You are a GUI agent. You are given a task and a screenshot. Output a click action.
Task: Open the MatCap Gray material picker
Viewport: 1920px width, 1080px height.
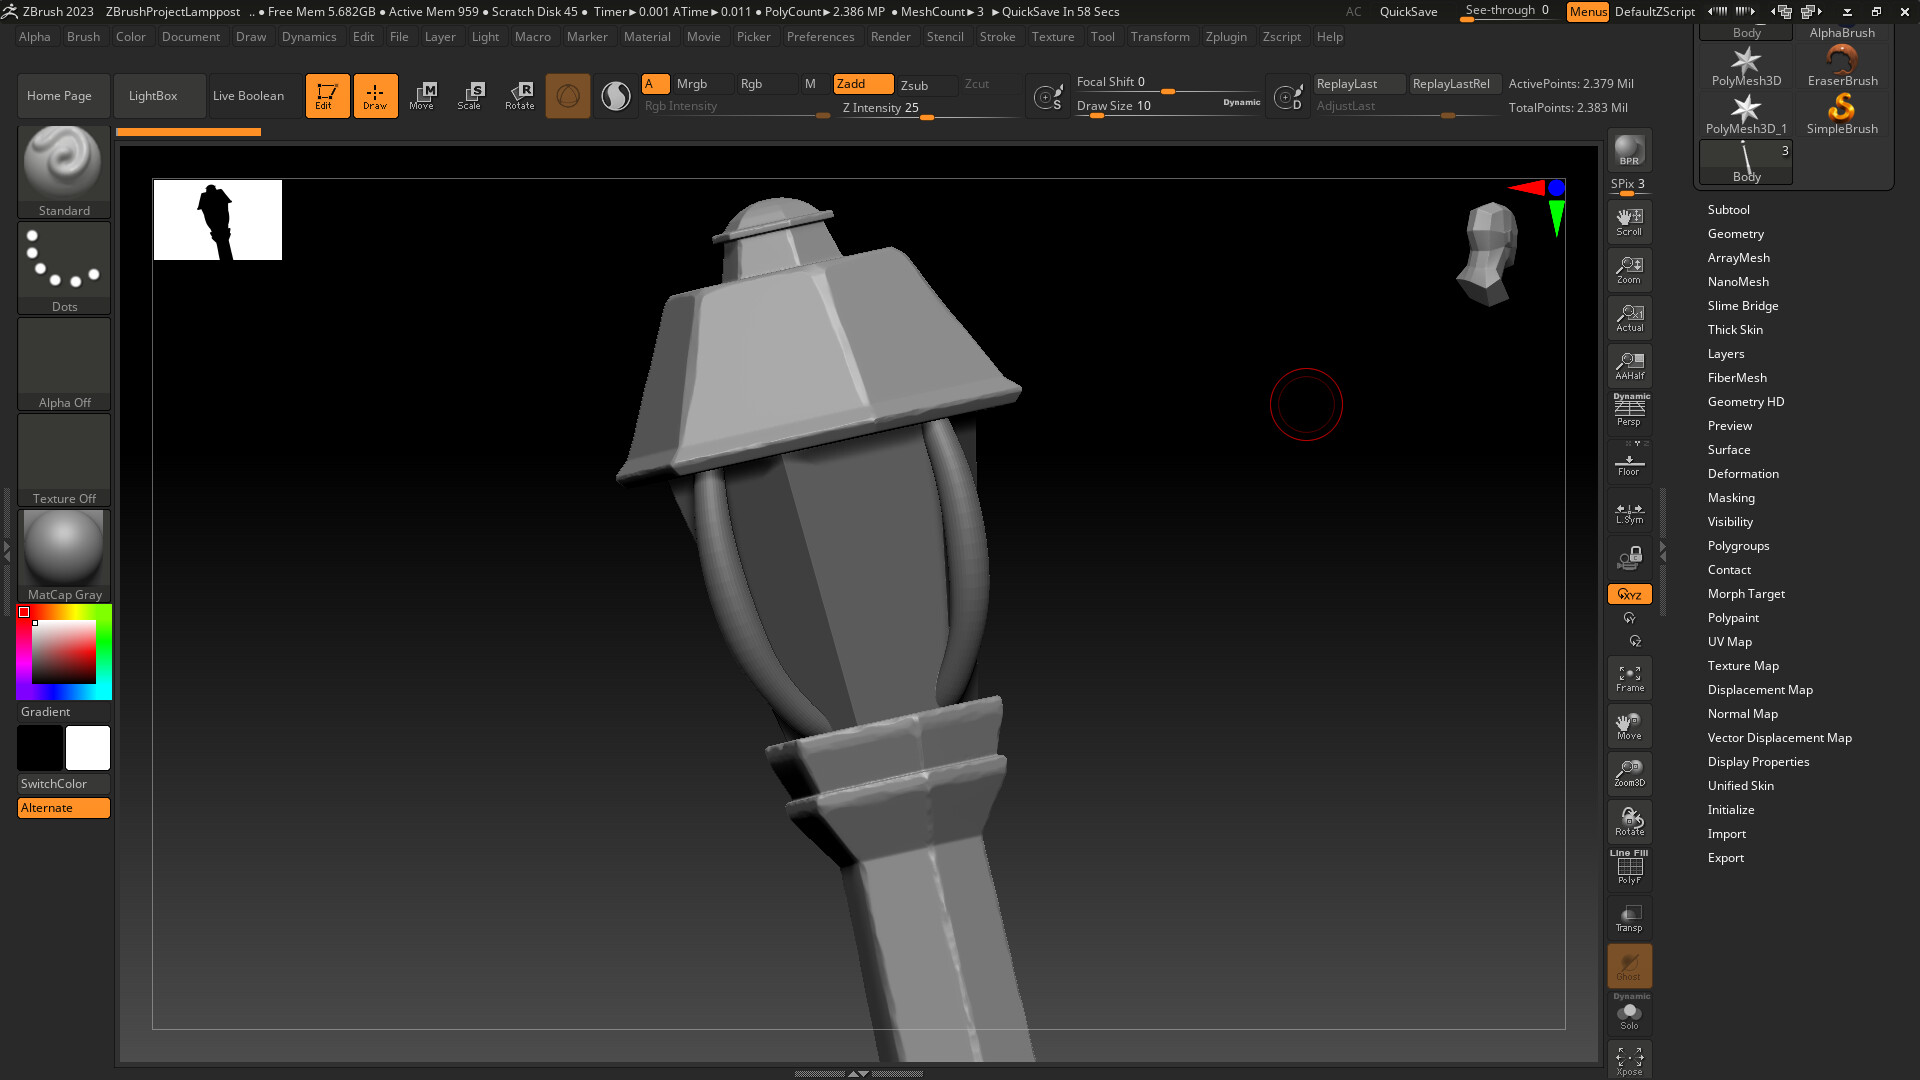[64, 555]
